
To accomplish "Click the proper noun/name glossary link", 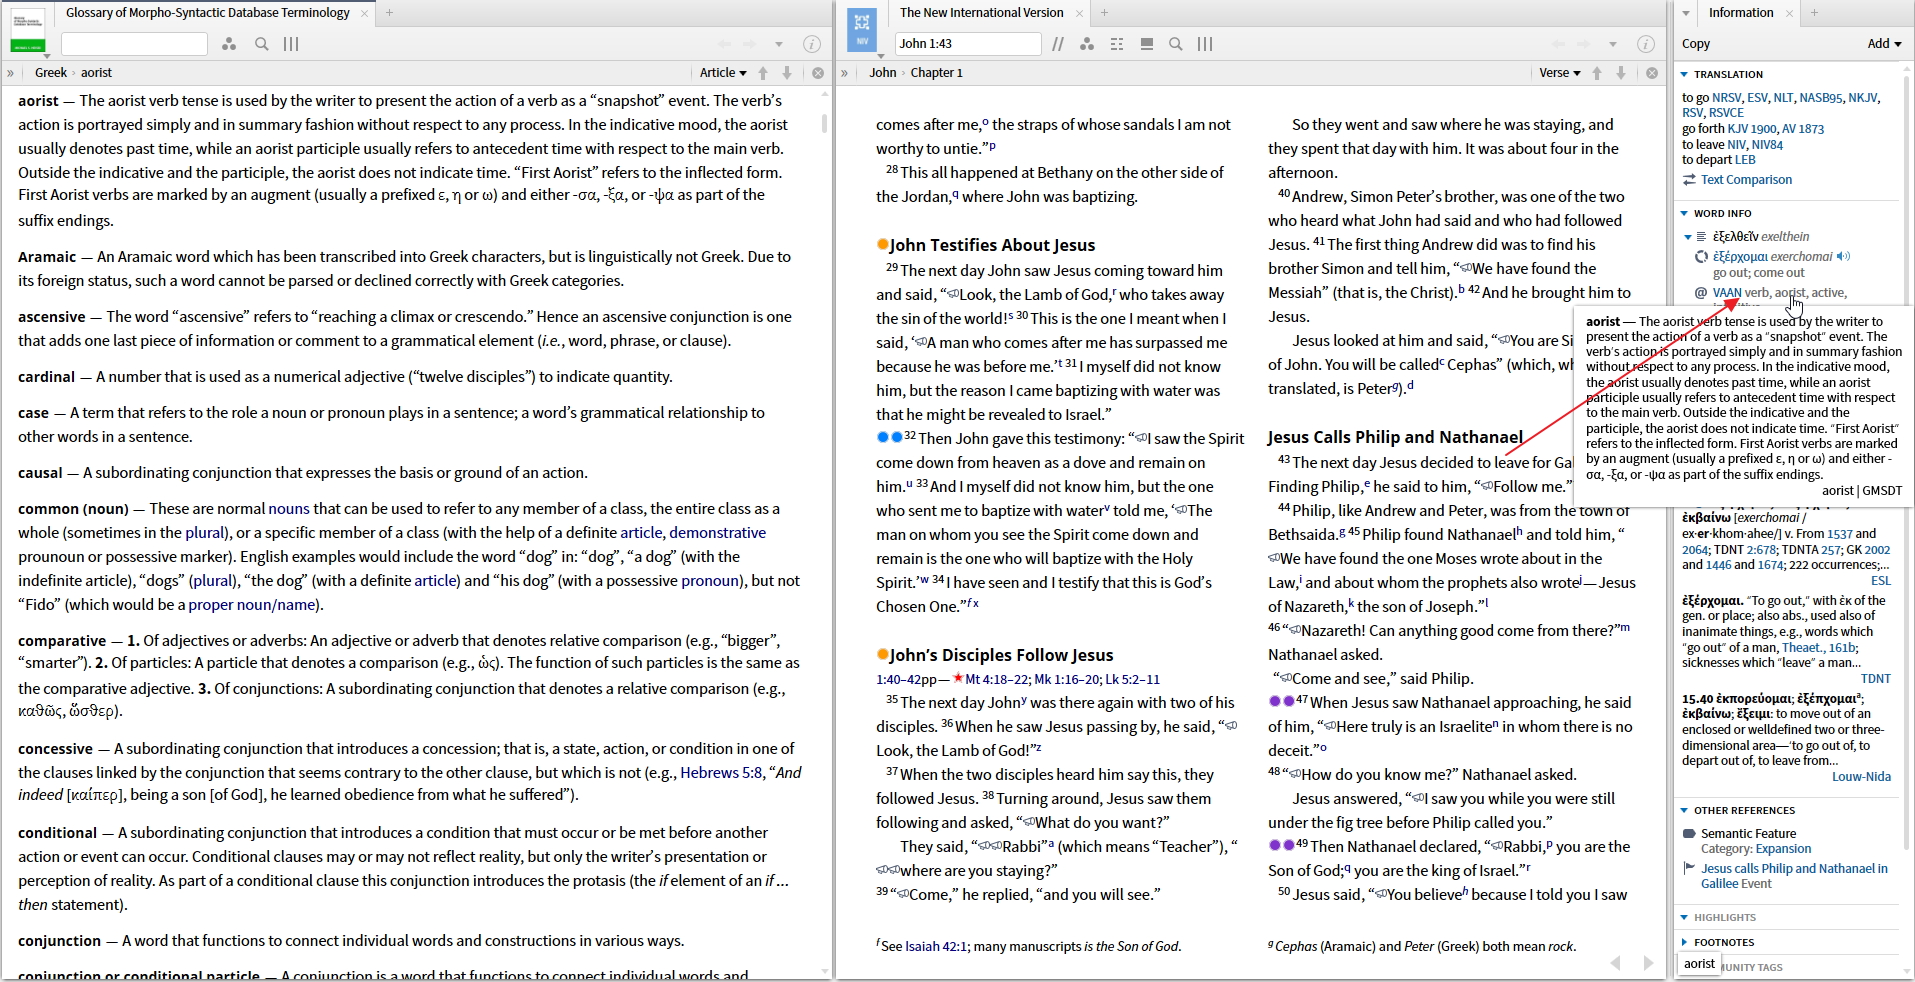I will (x=252, y=605).
